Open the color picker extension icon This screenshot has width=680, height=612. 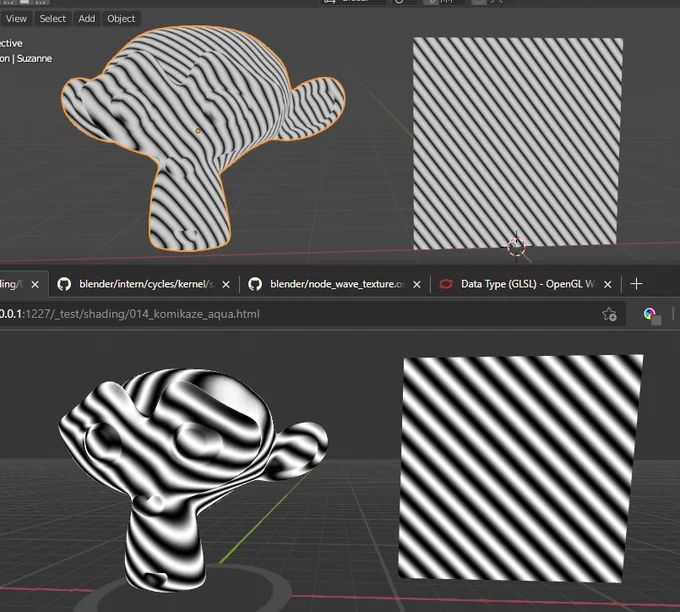coord(652,315)
